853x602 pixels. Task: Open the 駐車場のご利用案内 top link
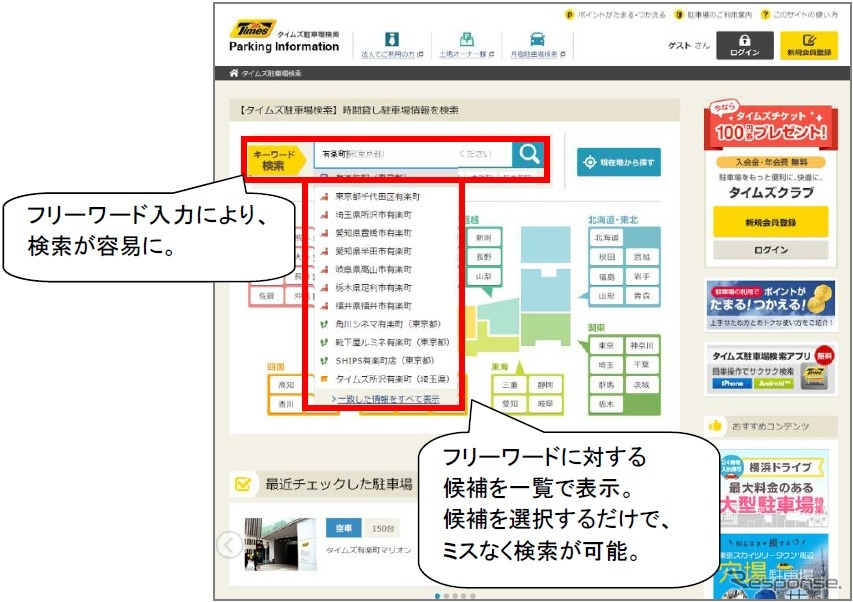coord(713,15)
